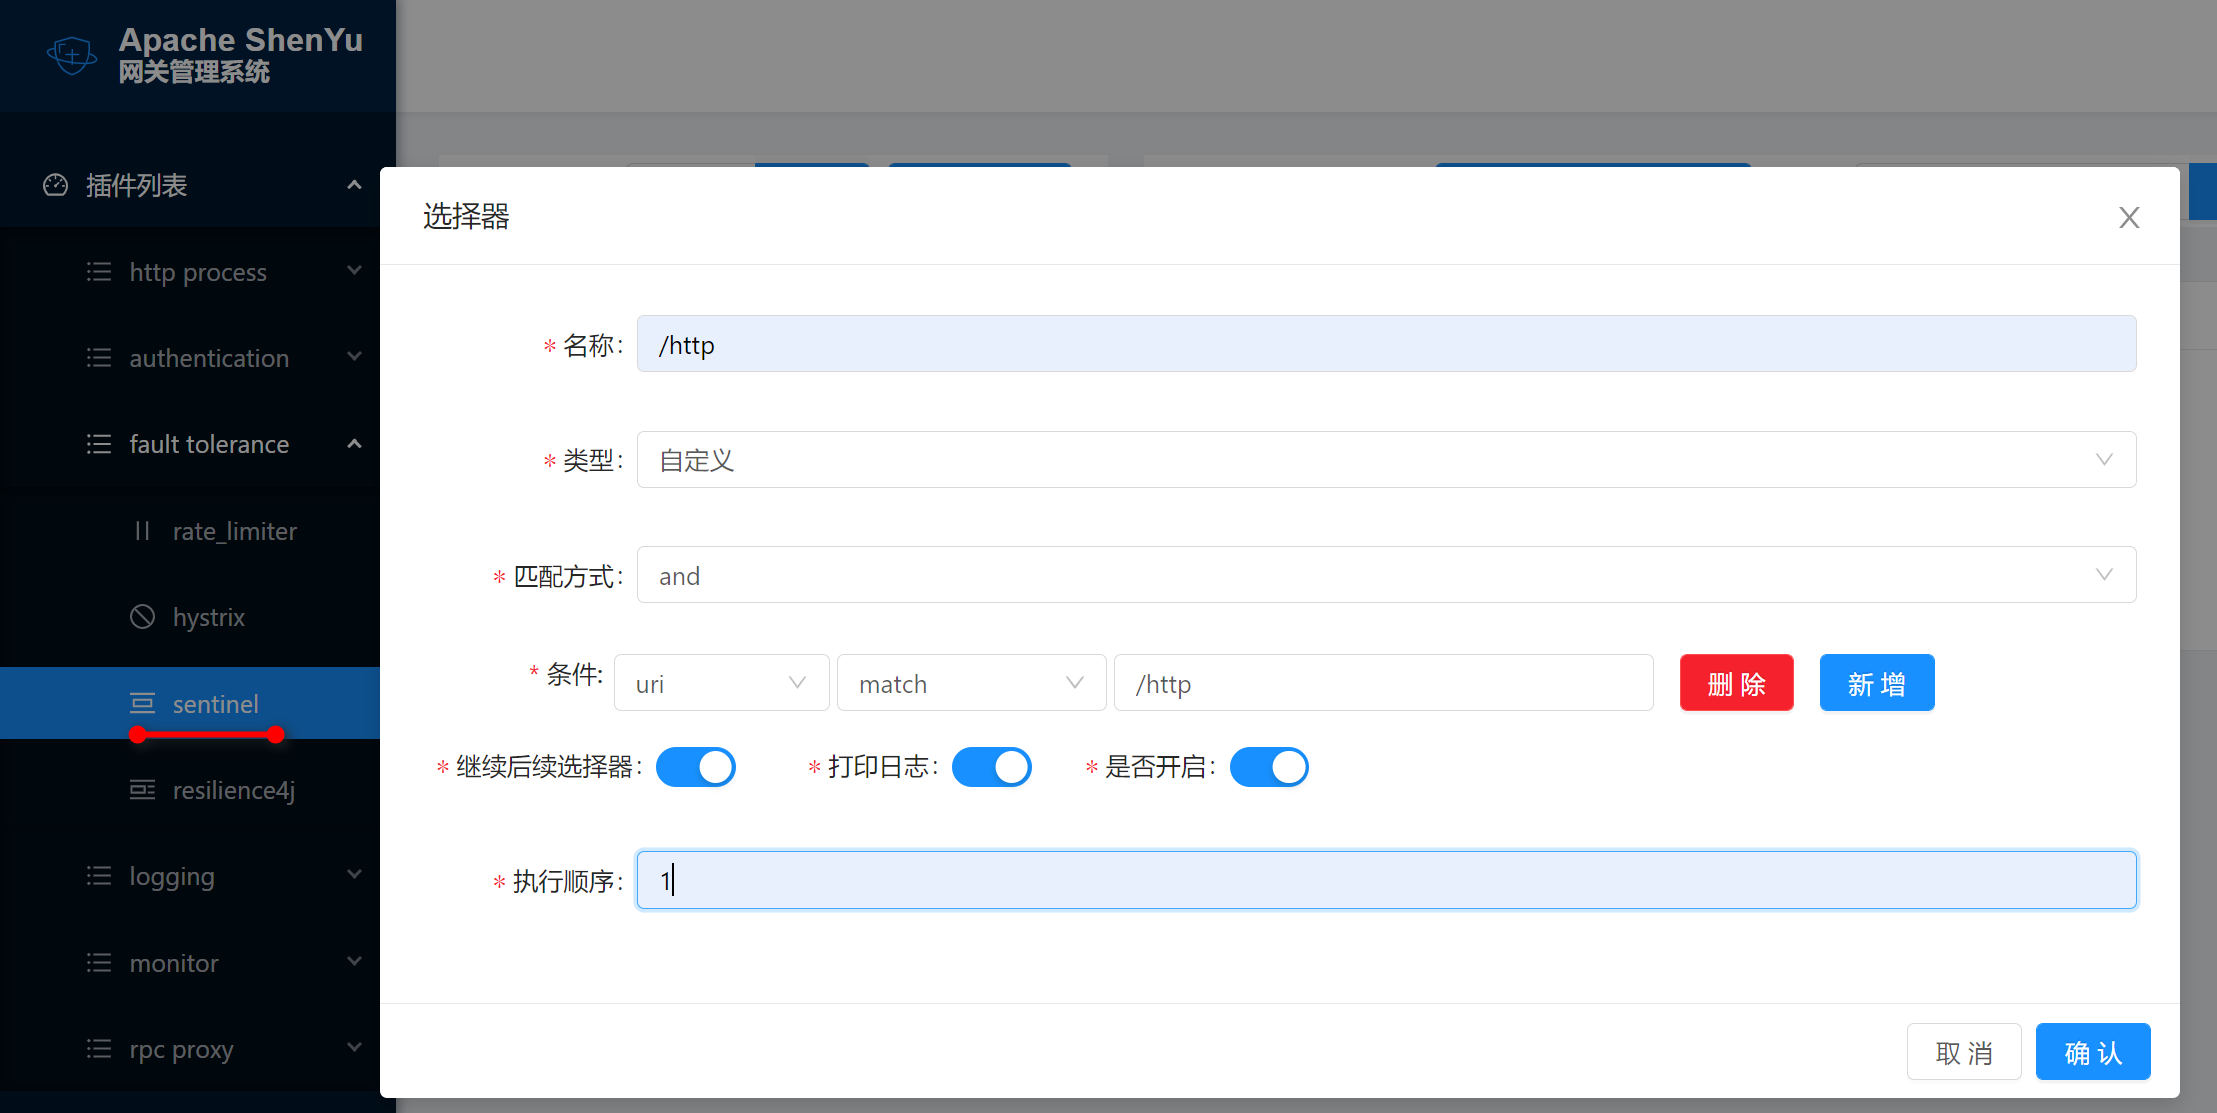The image size is (2217, 1113).
Task: Open the match operator dropdown
Action: 970,683
